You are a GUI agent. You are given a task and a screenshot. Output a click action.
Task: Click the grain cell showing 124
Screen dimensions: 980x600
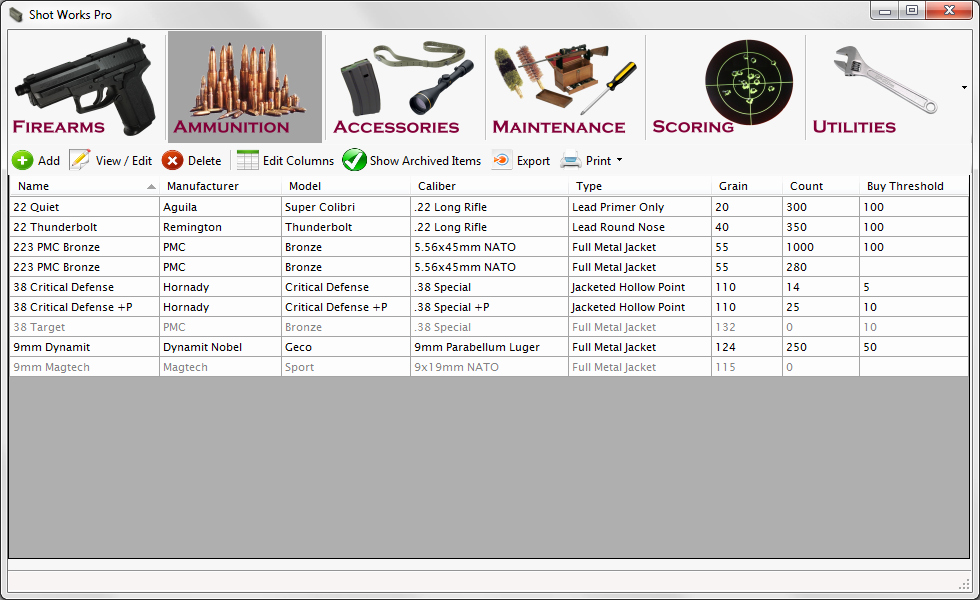(x=747, y=347)
